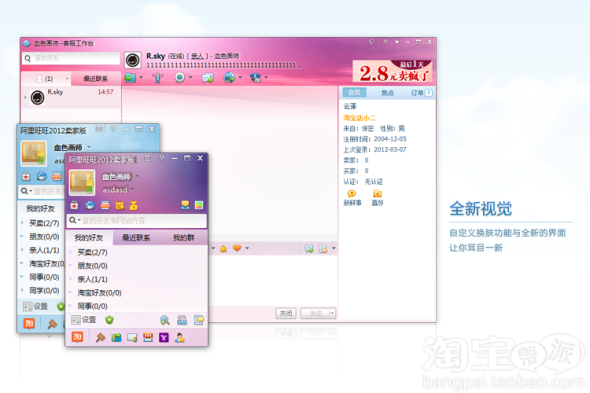Click the remote assistance globe-monitor icon

click(229, 78)
